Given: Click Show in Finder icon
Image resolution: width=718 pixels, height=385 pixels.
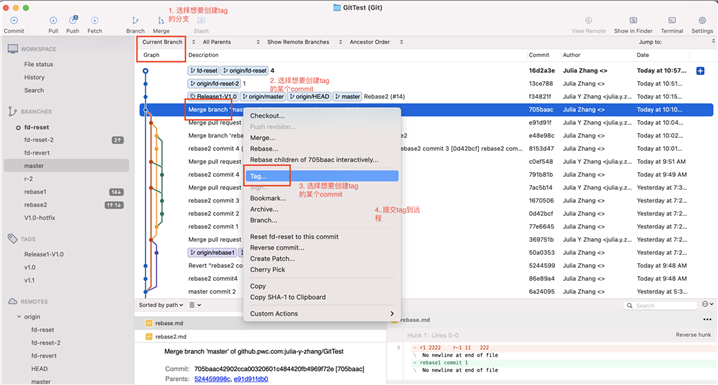Looking at the screenshot, I should click(x=633, y=21).
